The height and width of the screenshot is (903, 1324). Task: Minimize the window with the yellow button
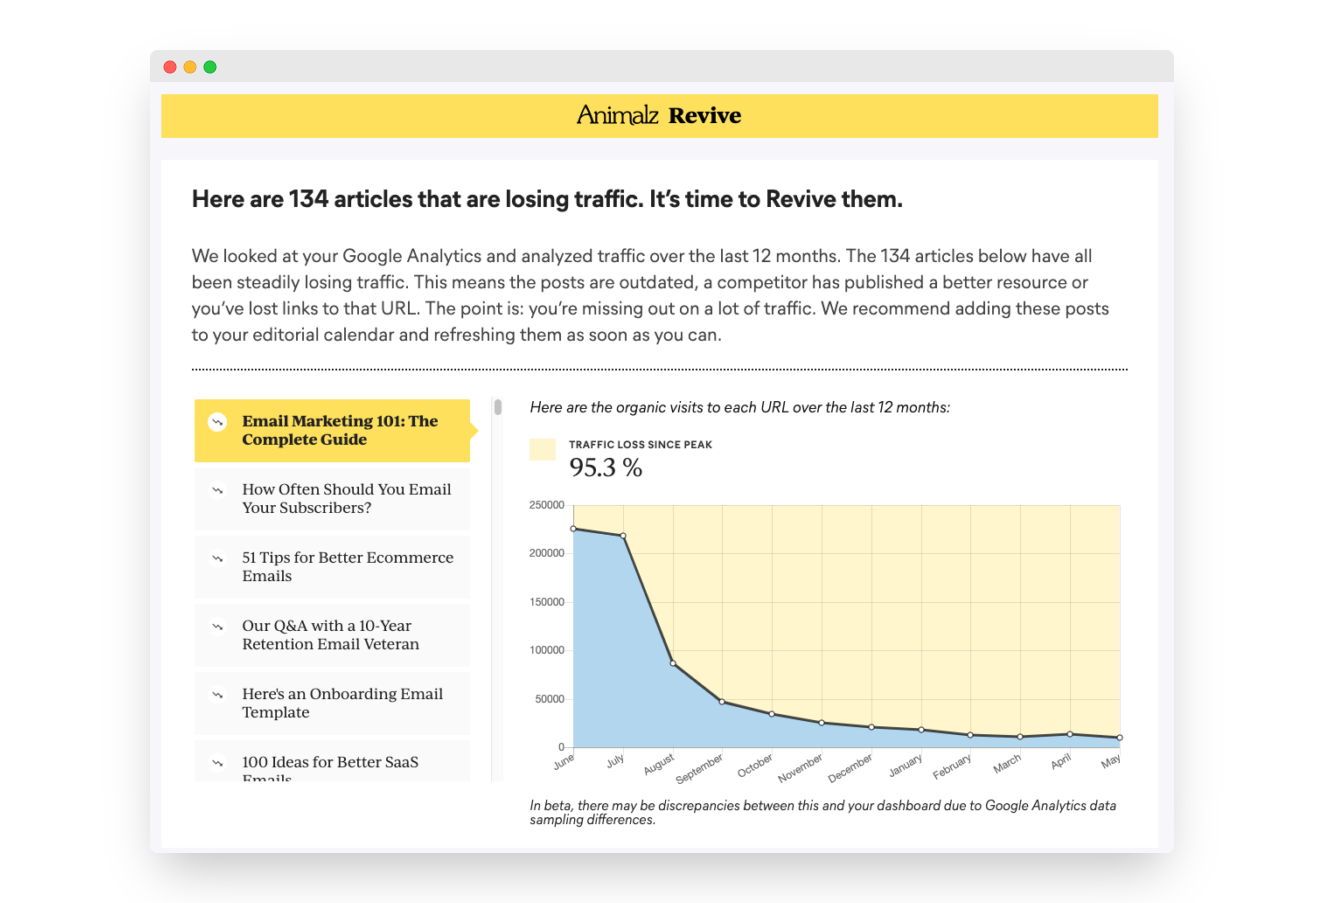click(190, 67)
